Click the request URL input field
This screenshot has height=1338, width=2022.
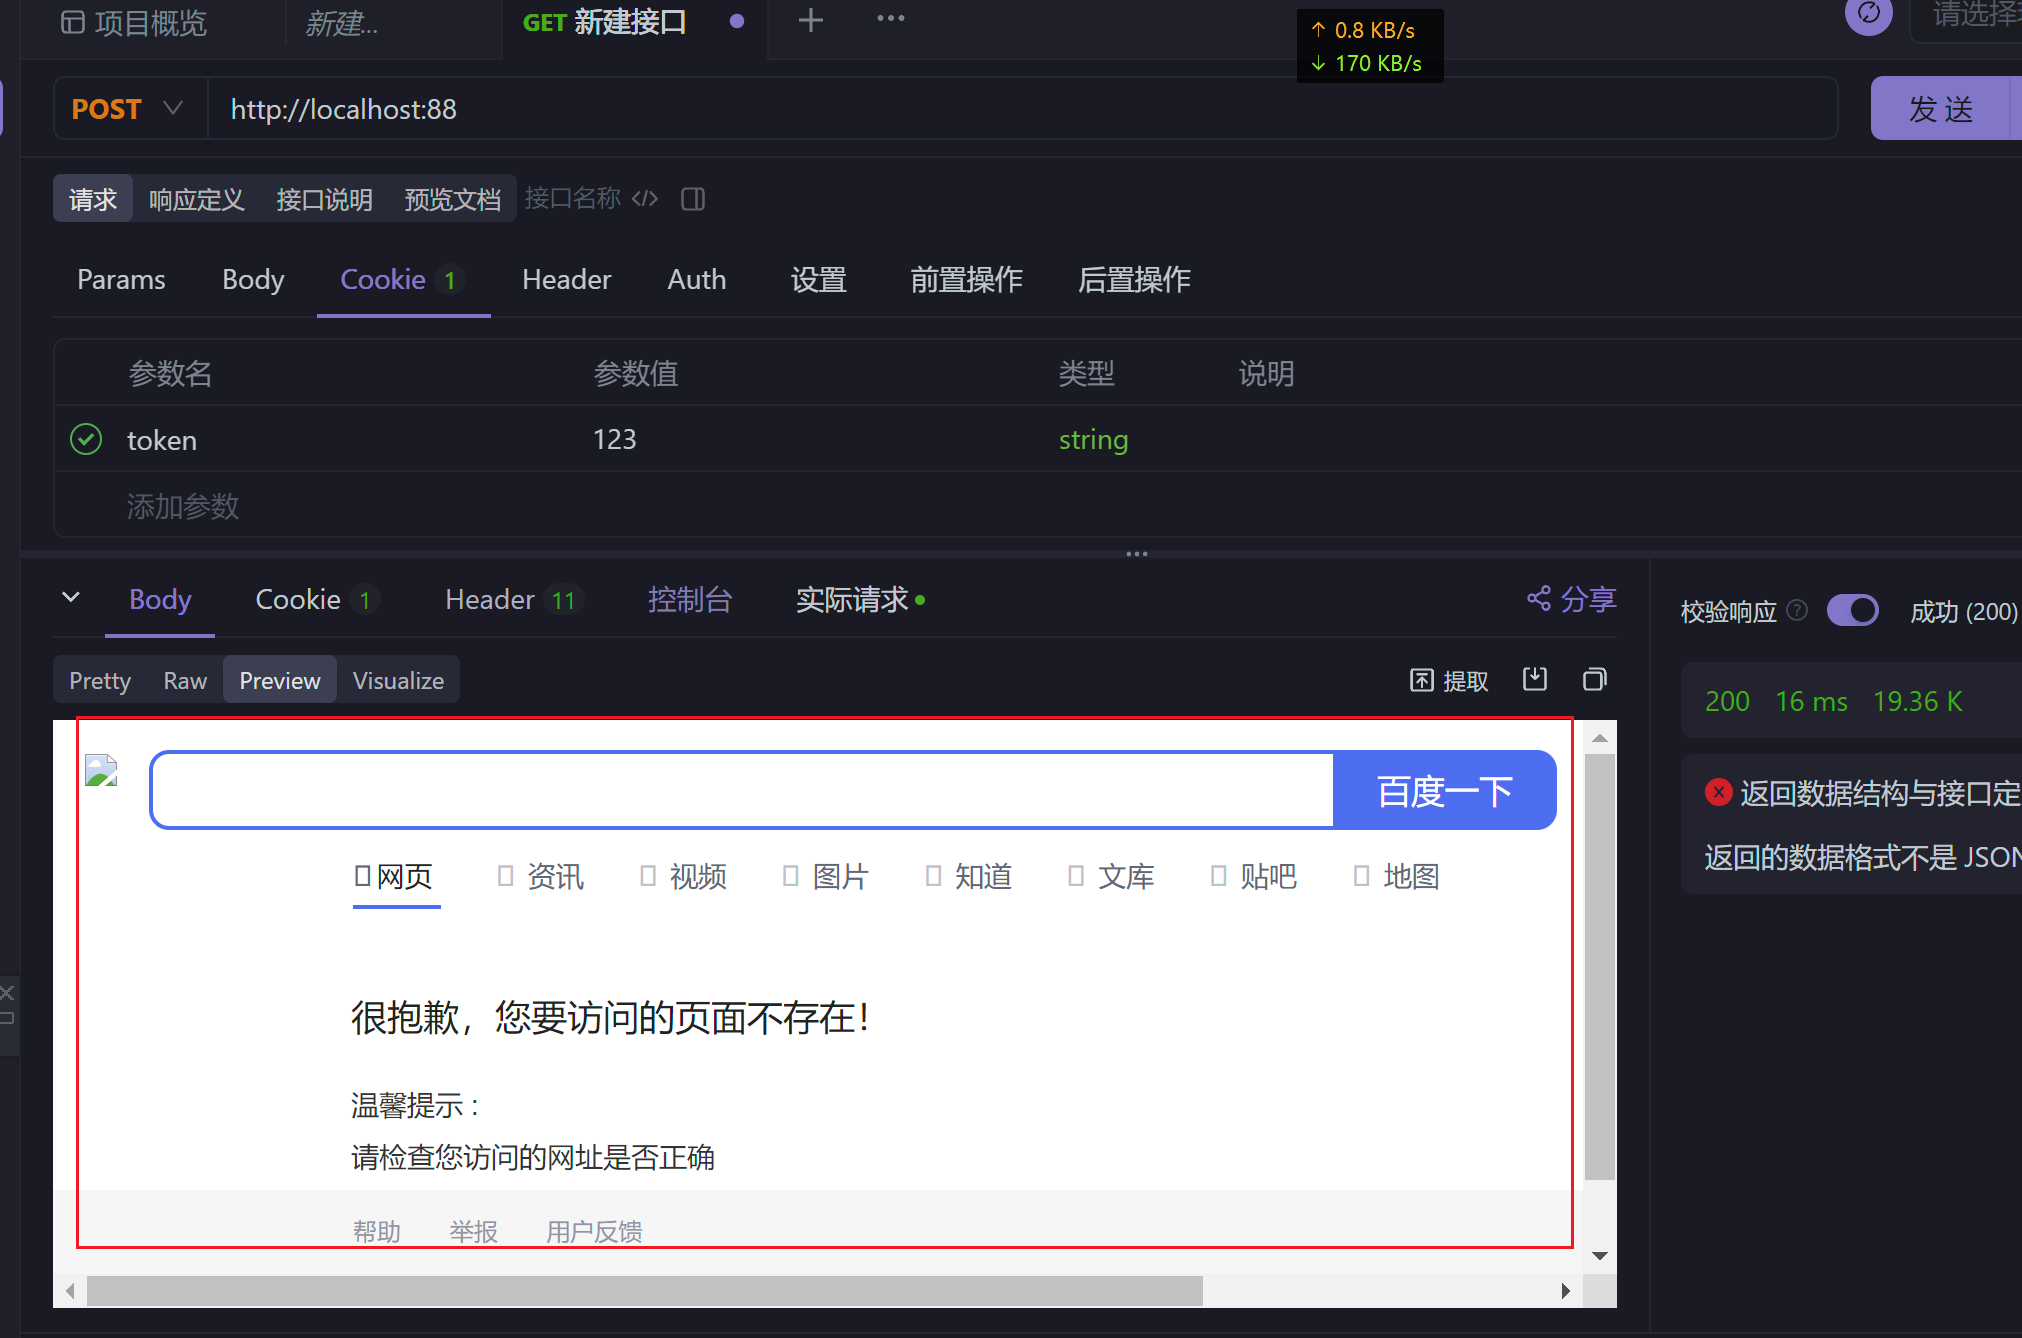coord(1022,108)
